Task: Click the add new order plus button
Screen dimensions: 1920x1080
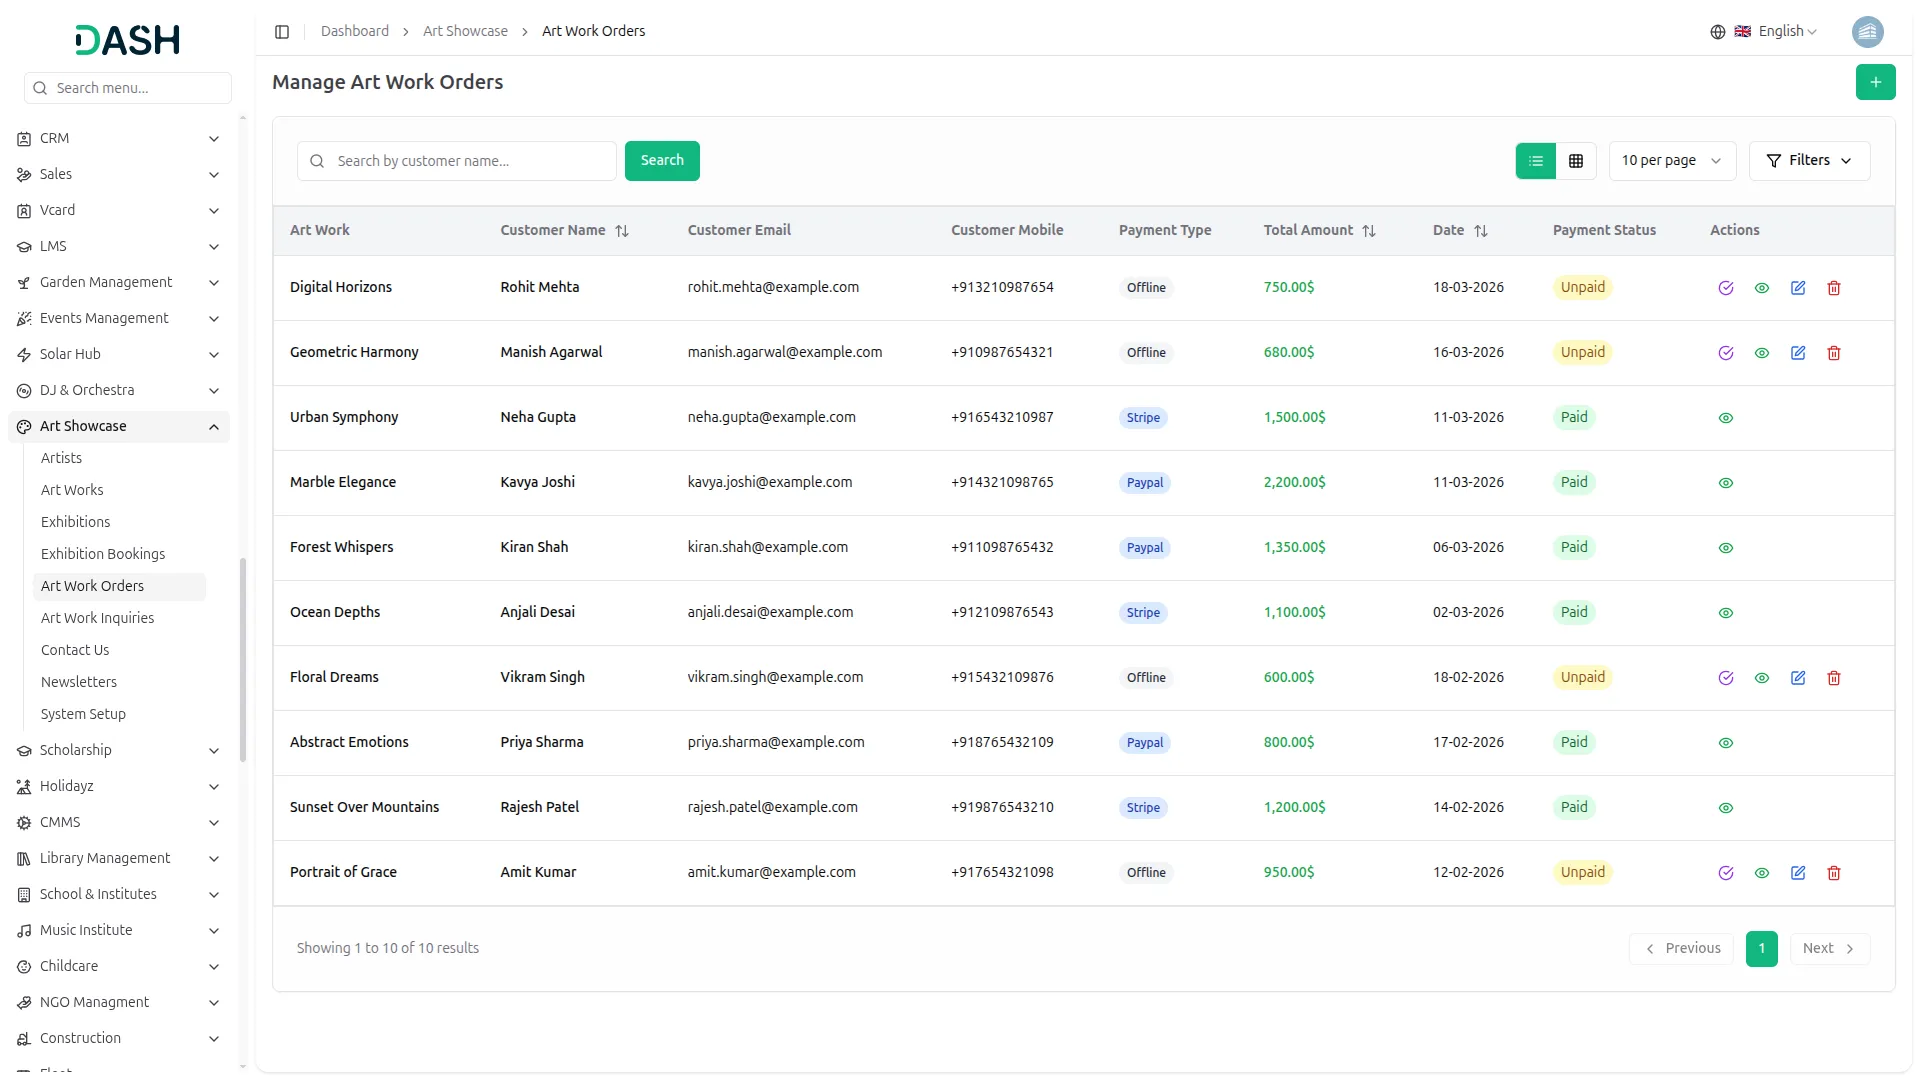Action: pos(1875,82)
